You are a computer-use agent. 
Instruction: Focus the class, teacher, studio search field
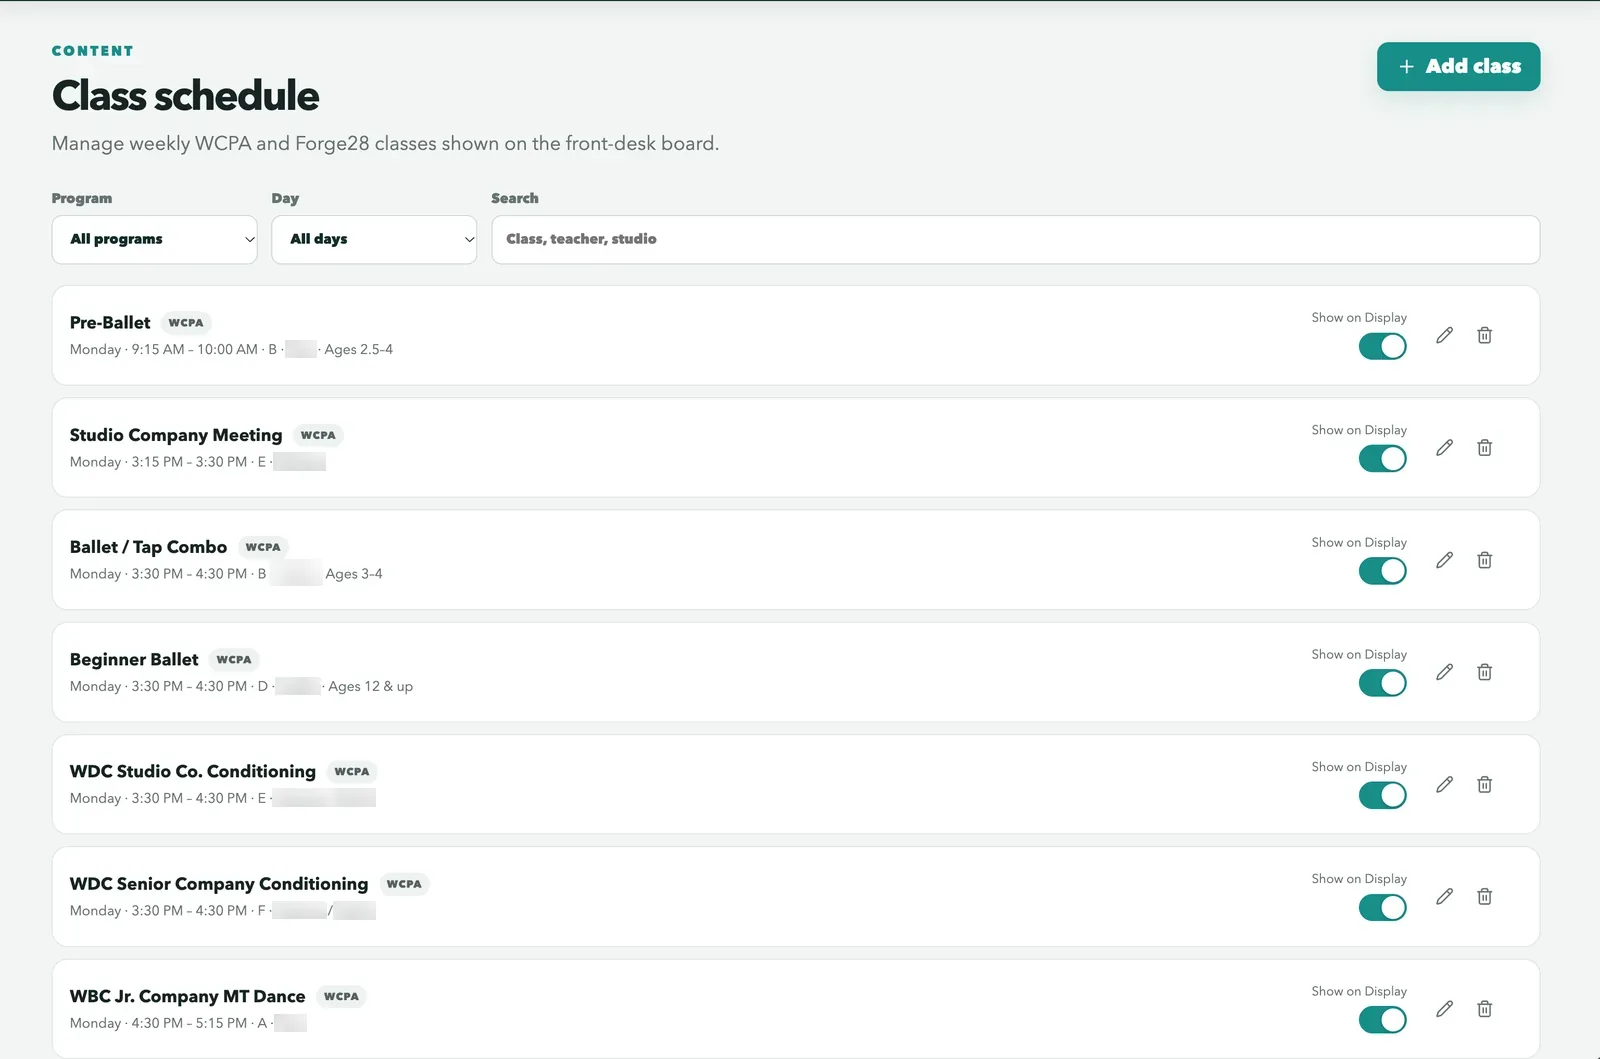coord(1015,240)
